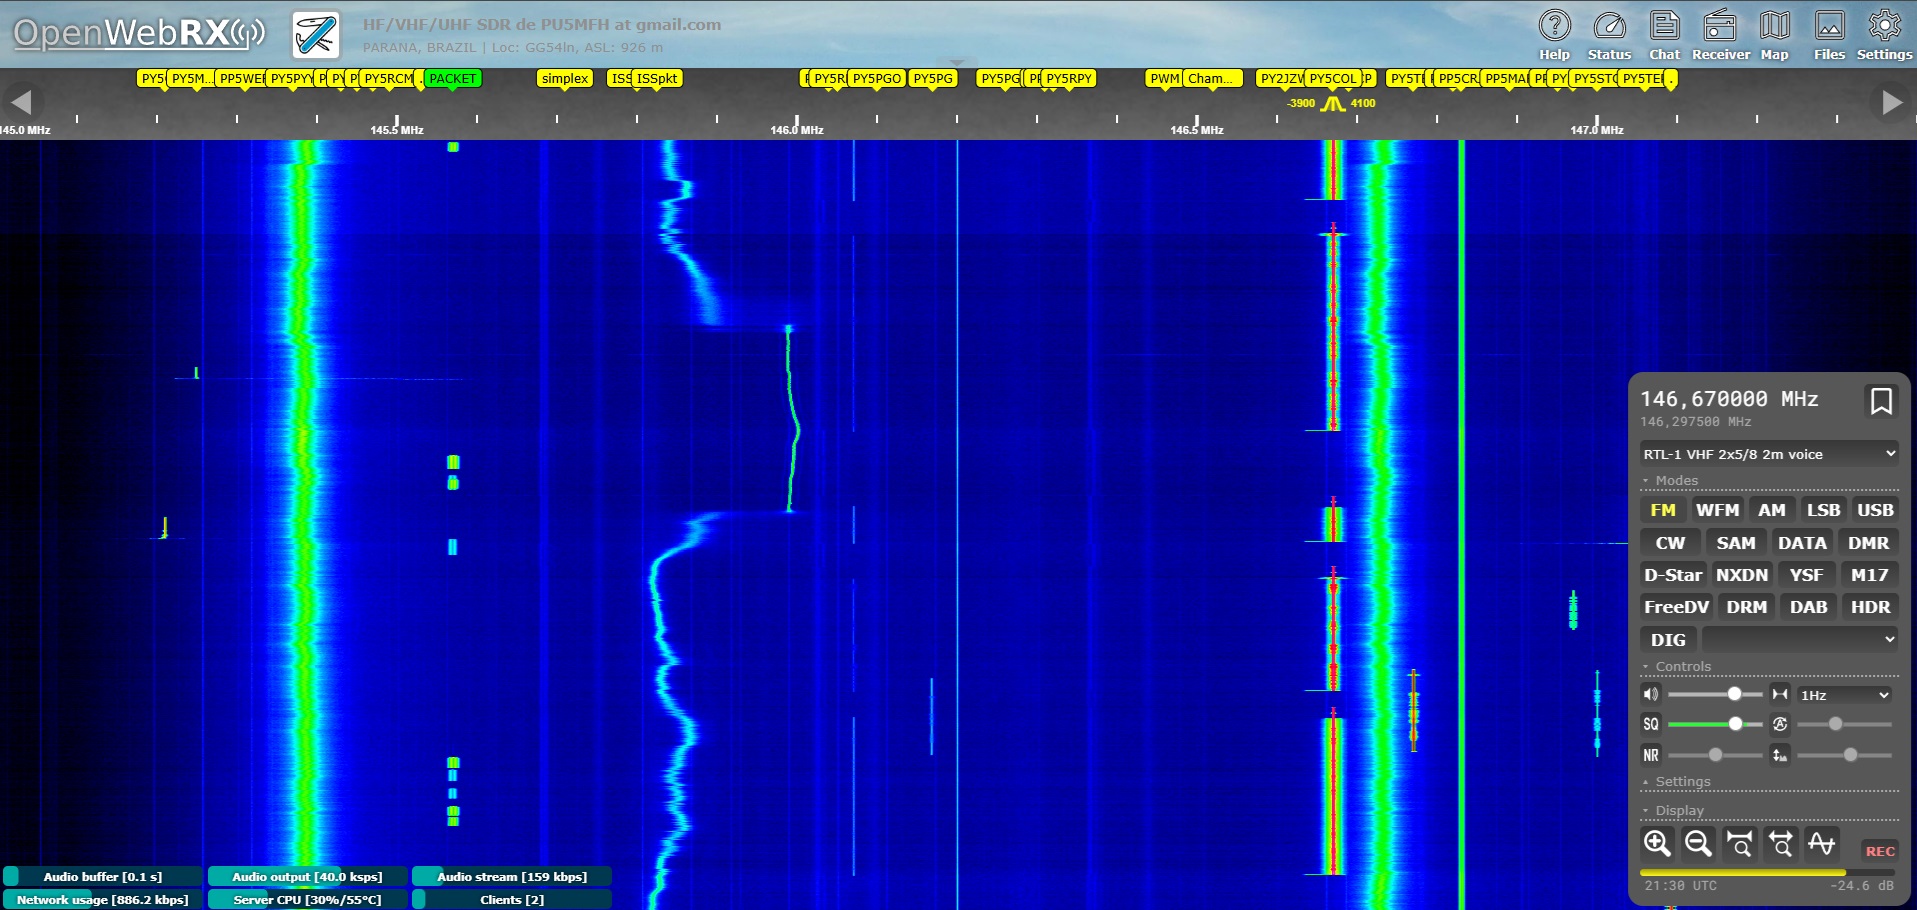The image size is (1917, 910).
Task: Zoom out on the waterfall
Action: coord(1698,844)
